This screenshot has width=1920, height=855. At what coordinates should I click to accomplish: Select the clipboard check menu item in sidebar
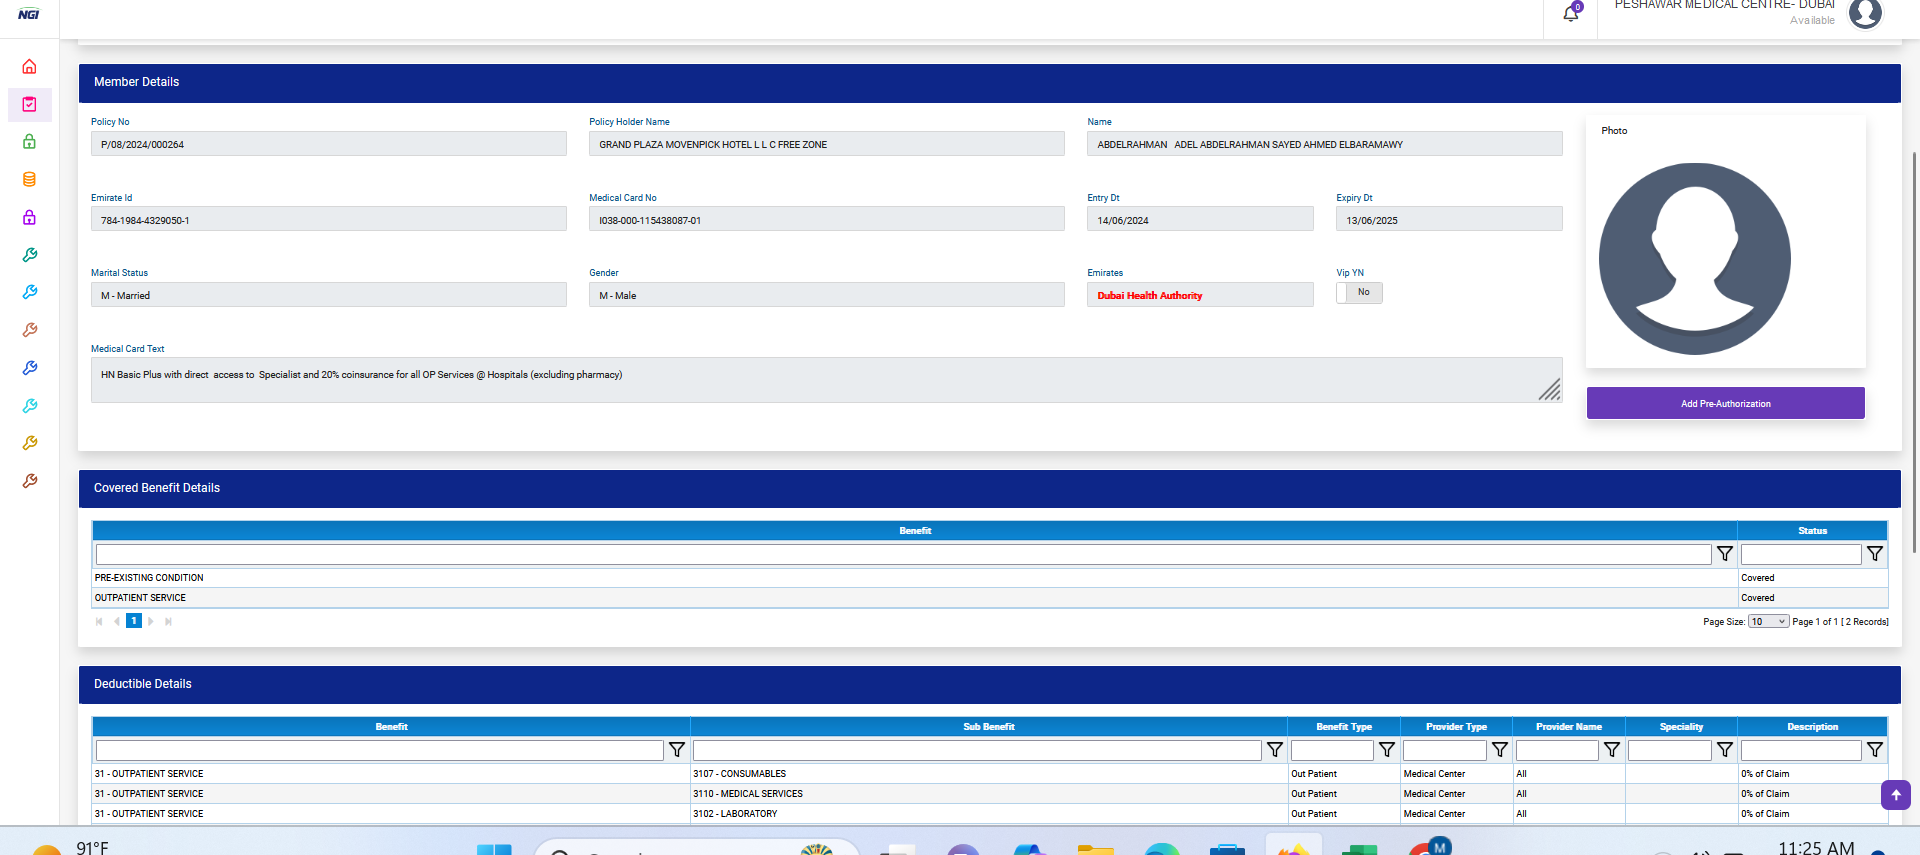(x=29, y=105)
